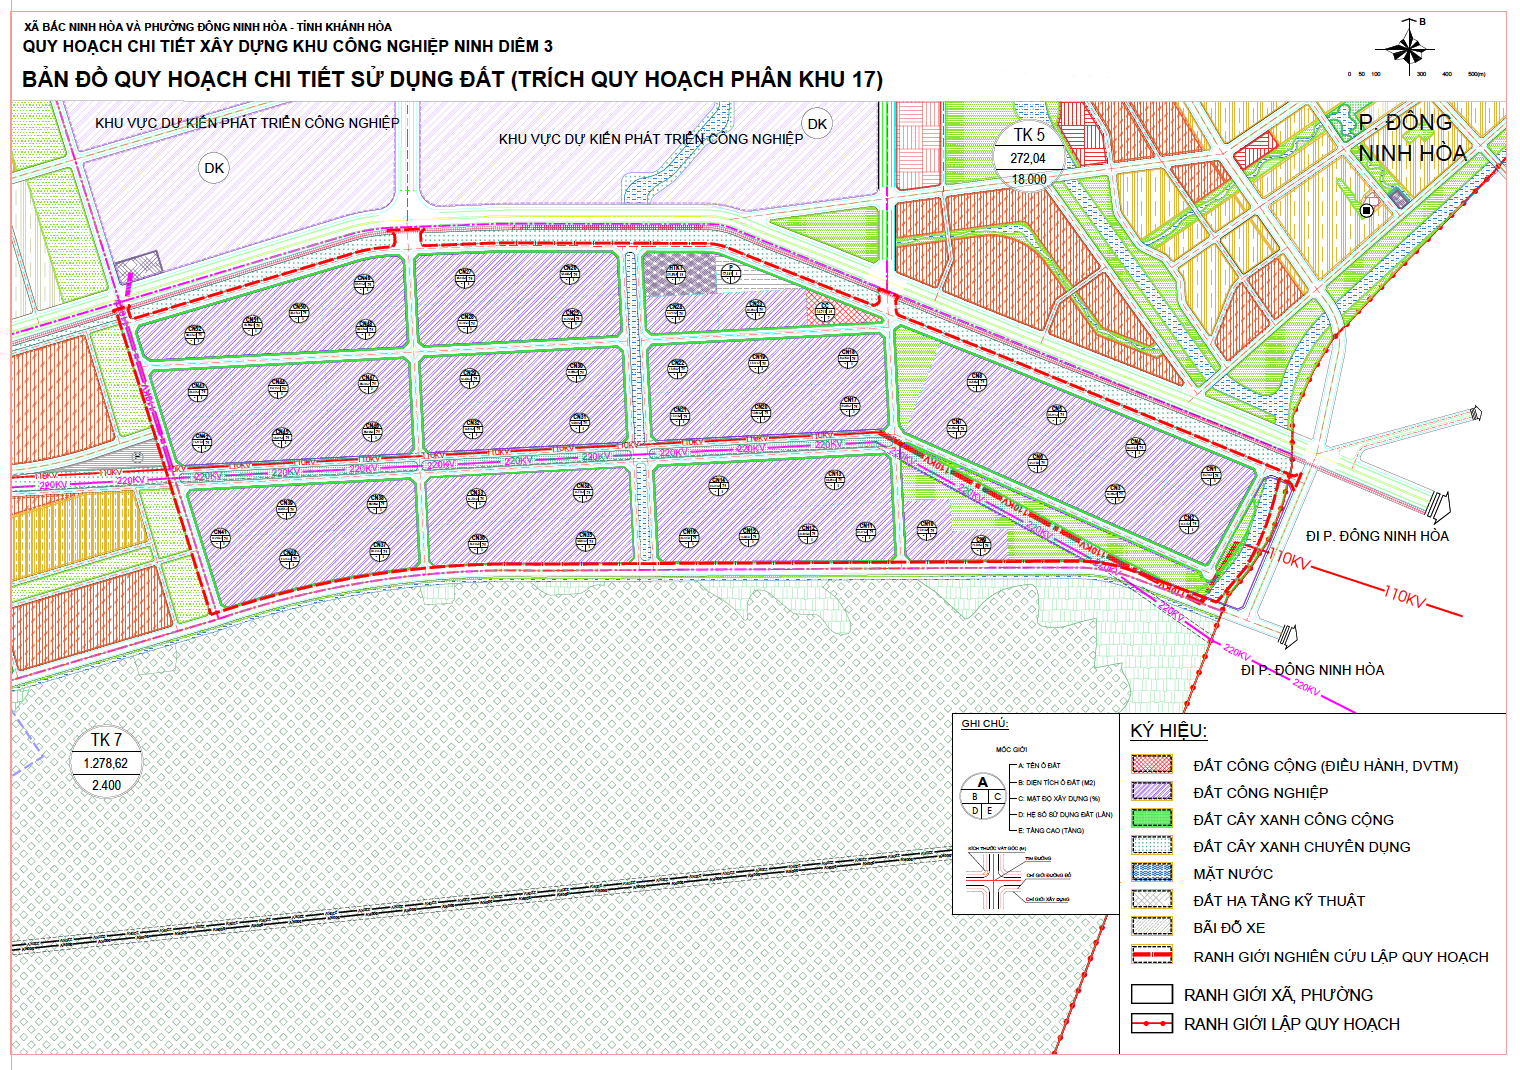Click the black ward center symbol near P. Đông Ninh Hòa
1520x1070 pixels.
[x=1366, y=210]
